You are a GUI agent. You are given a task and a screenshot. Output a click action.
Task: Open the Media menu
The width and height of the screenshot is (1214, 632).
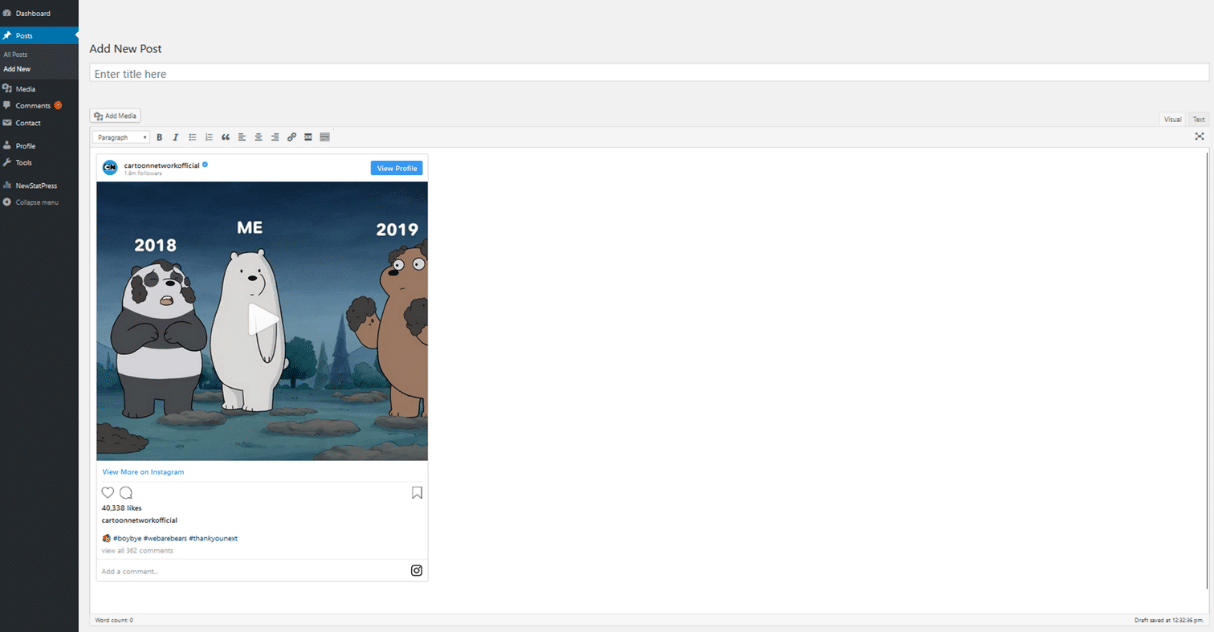[39, 89]
